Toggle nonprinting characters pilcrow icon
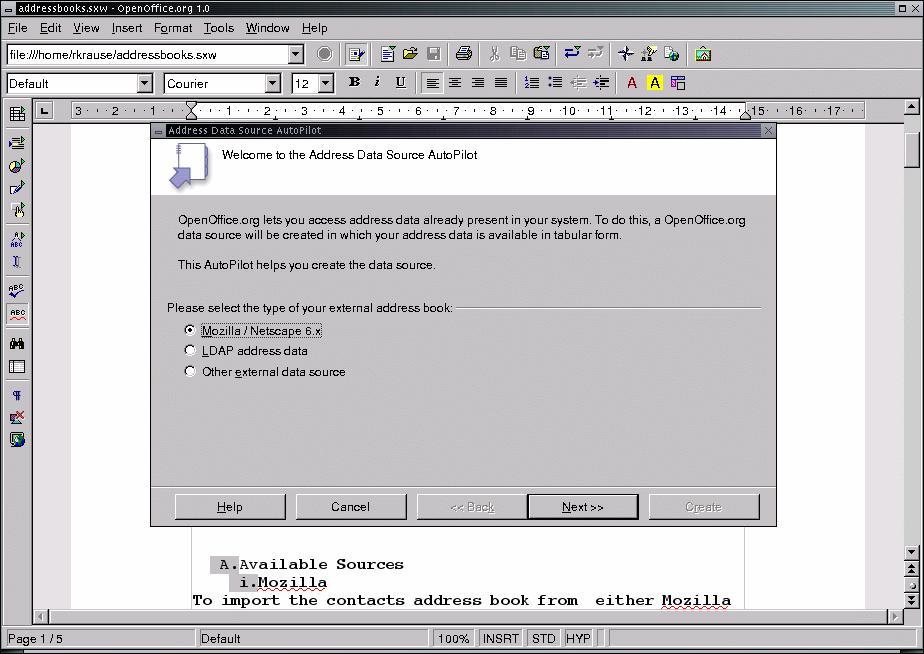Image resolution: width=924 pixels, height=654 pixels. (x=17, y=395)
